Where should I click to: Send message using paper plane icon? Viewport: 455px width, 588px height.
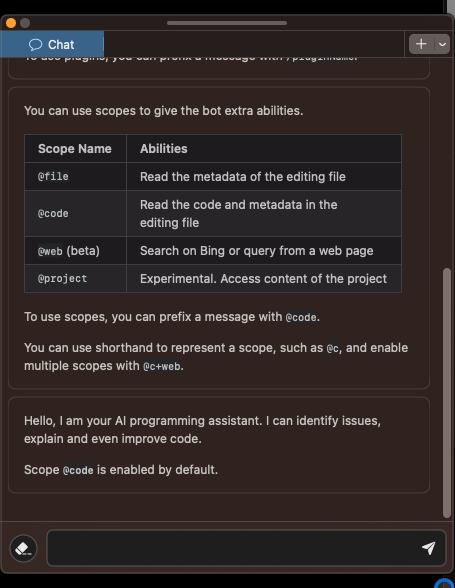coord(428,548)
